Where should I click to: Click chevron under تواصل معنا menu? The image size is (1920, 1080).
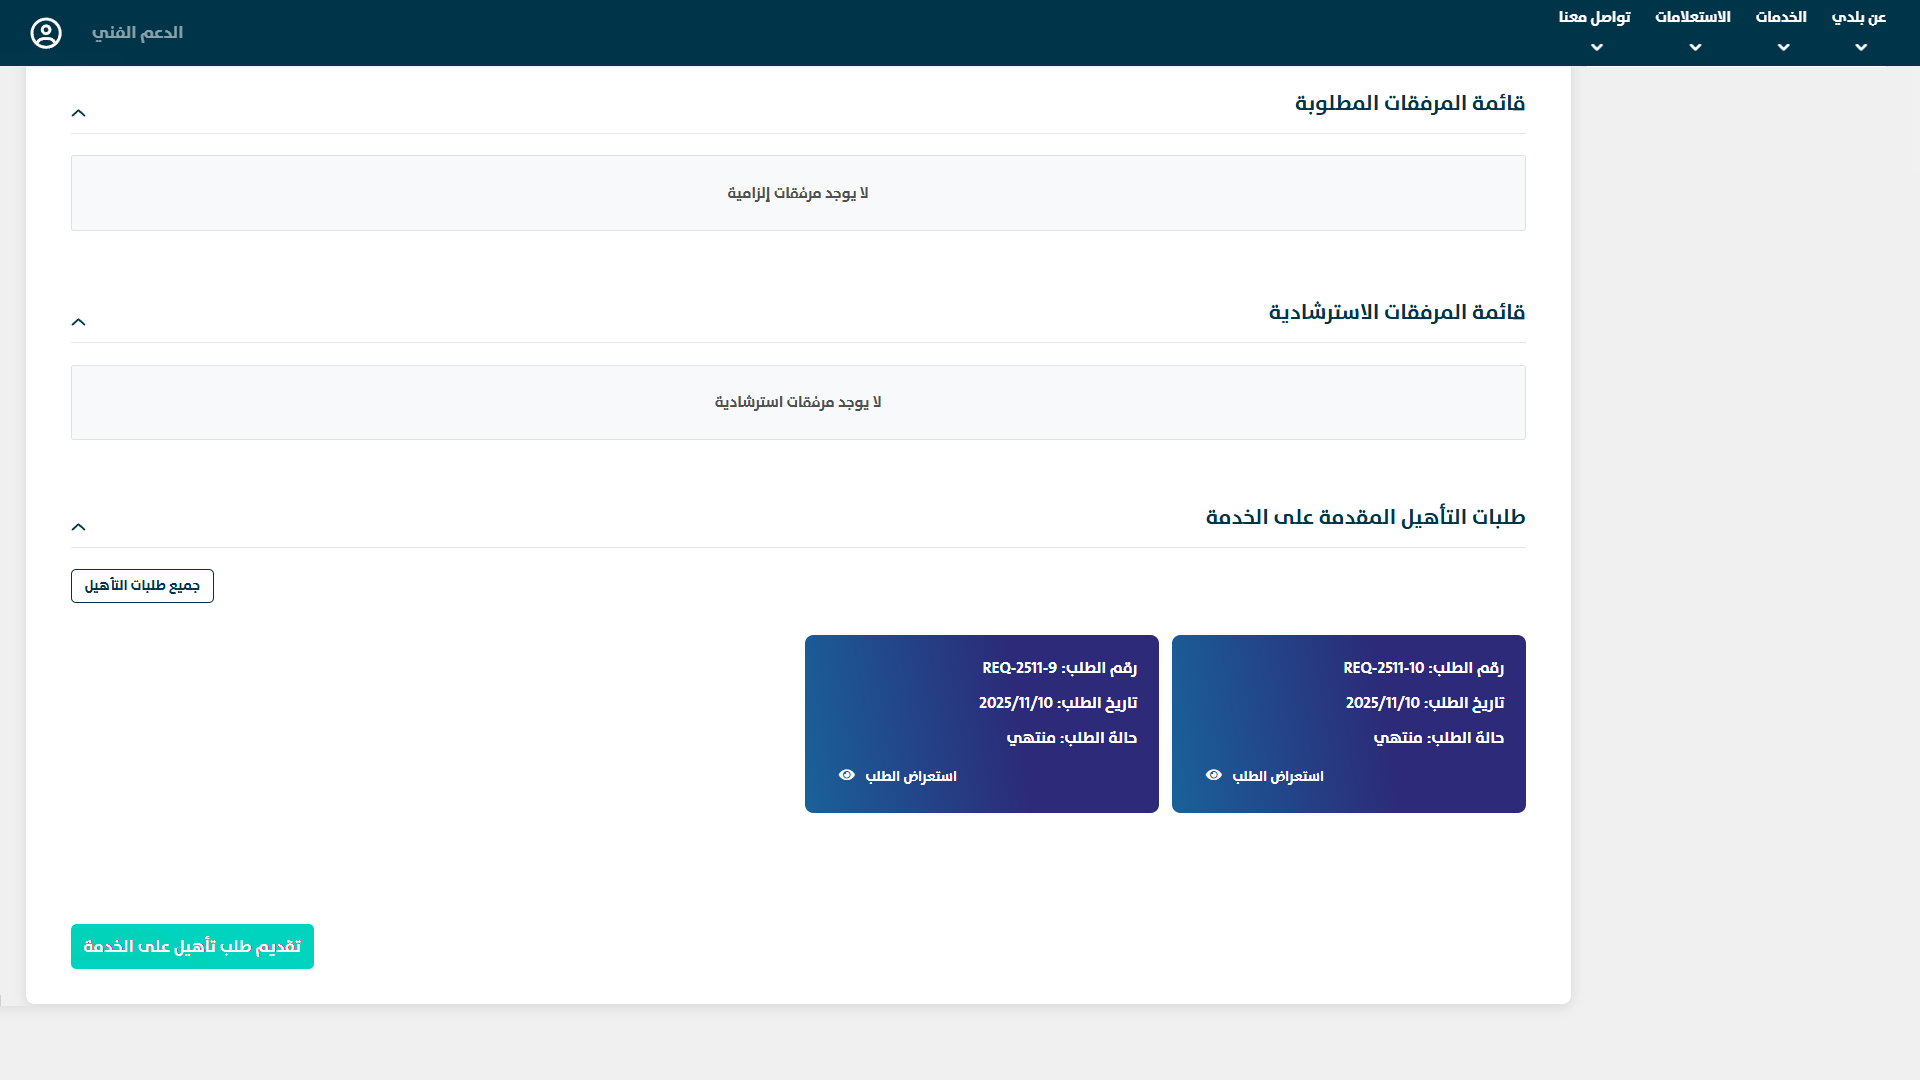point(1596,48)
